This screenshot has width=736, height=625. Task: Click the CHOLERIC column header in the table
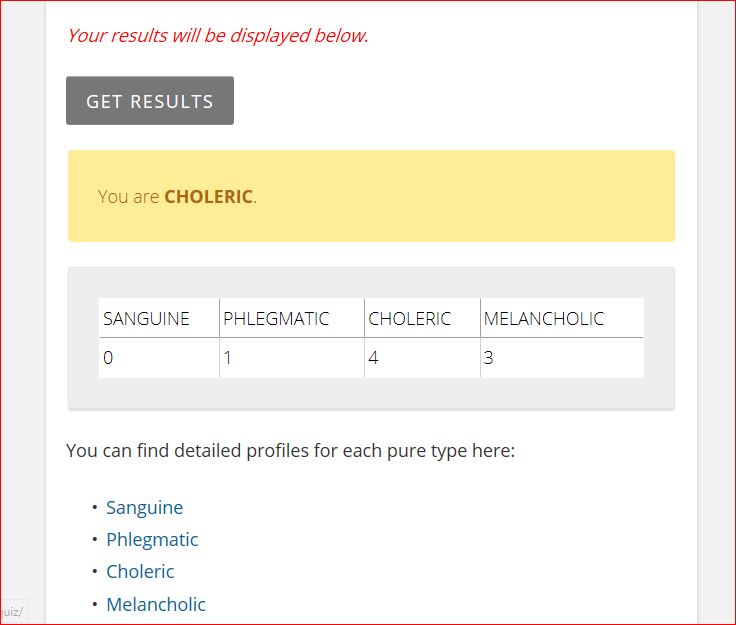tap(410, 319)
